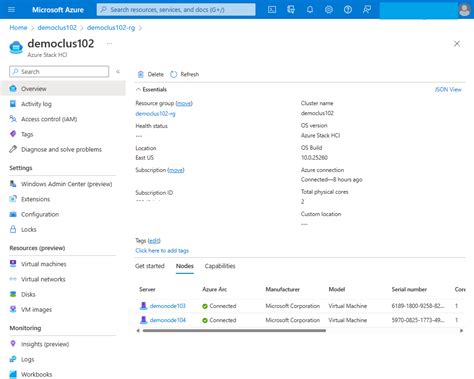The image size is (474, 379).
Task: Click the OS Build value 10.0.25260
Action: 314,158
